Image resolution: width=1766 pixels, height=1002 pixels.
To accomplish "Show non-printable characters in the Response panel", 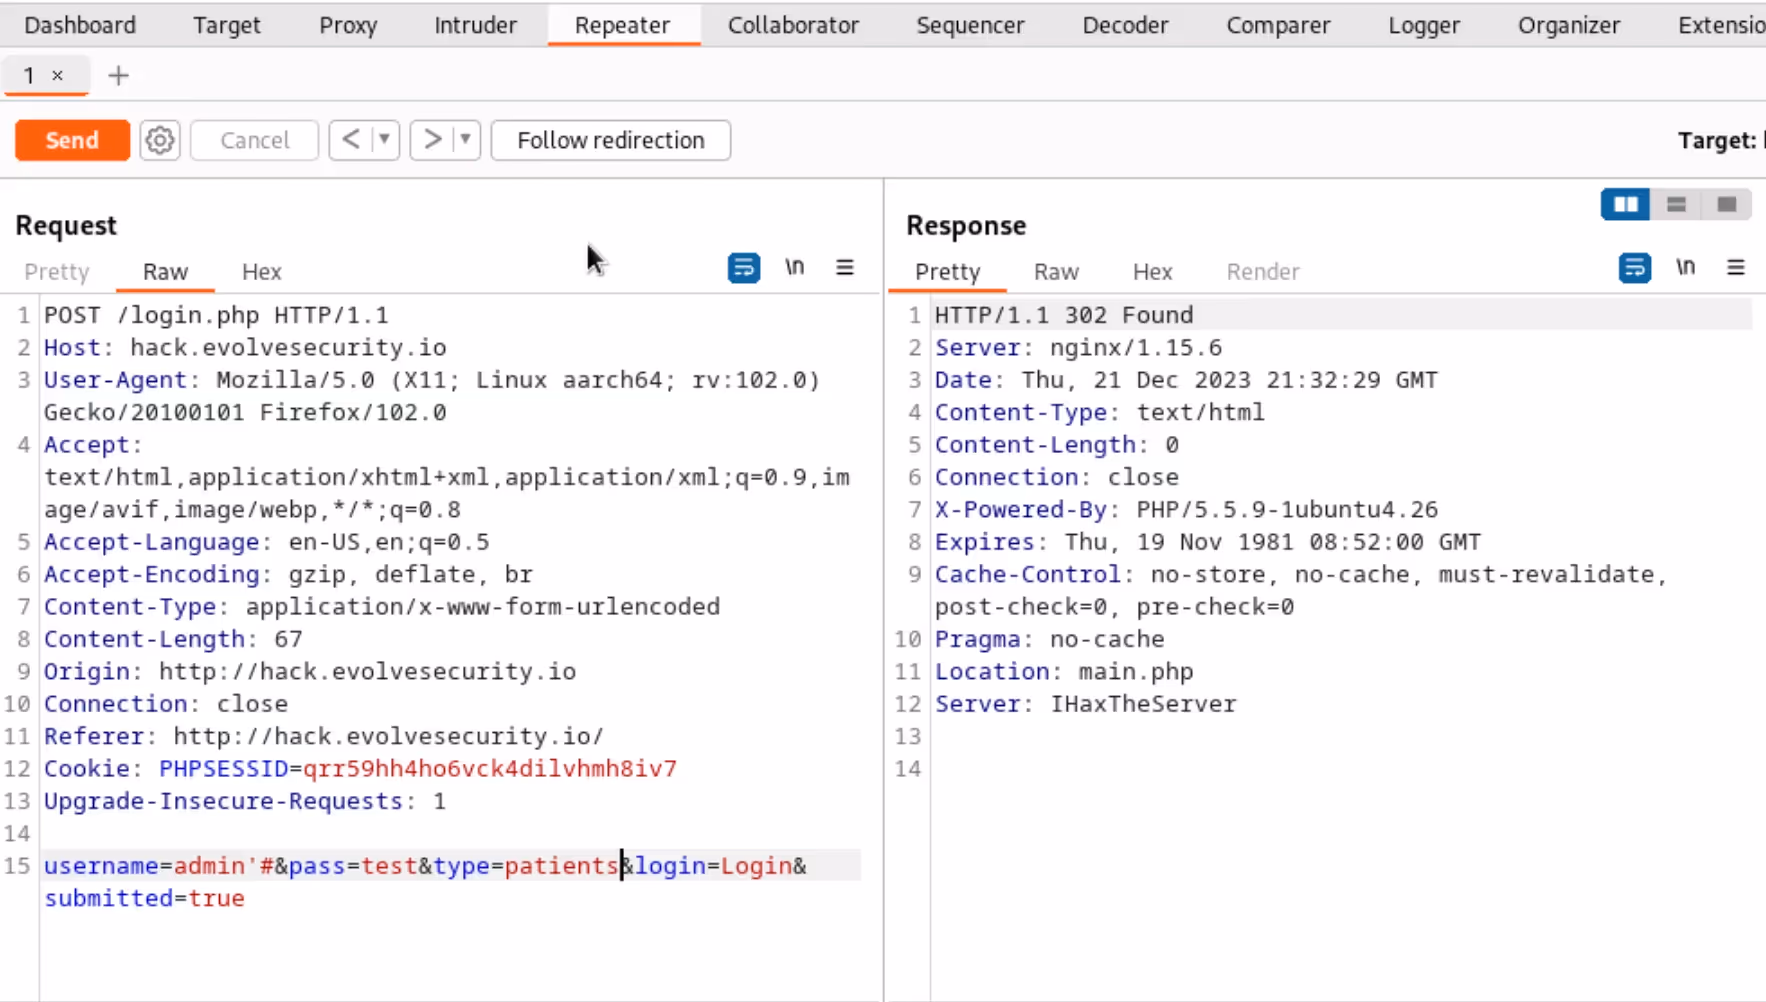I will pos(1686,267).
